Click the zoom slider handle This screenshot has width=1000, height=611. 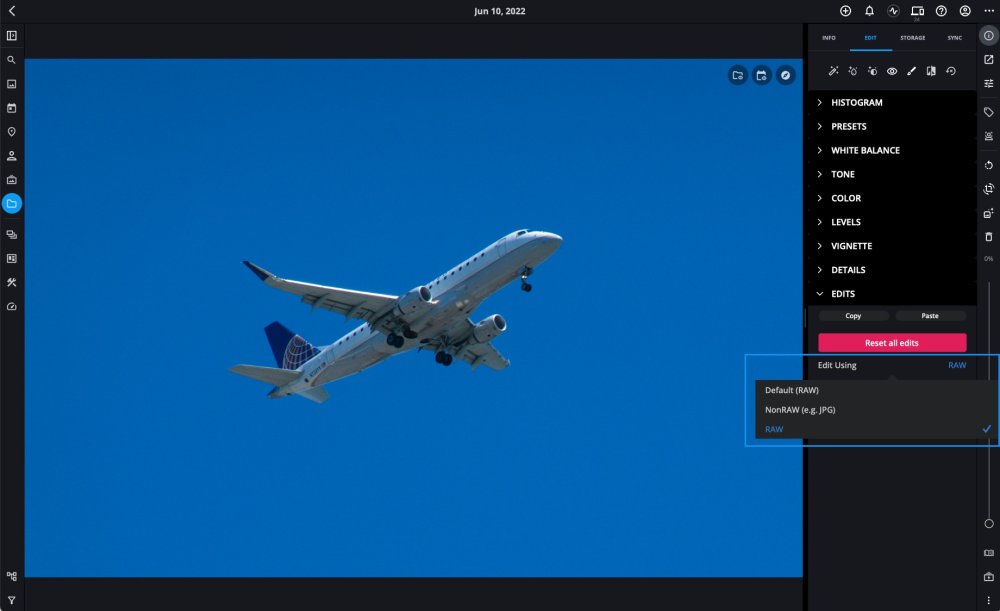coord(989,524)
